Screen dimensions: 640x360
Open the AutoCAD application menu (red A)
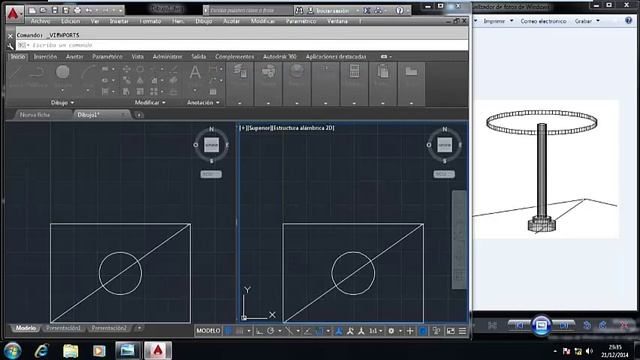[x=13, y=13]
